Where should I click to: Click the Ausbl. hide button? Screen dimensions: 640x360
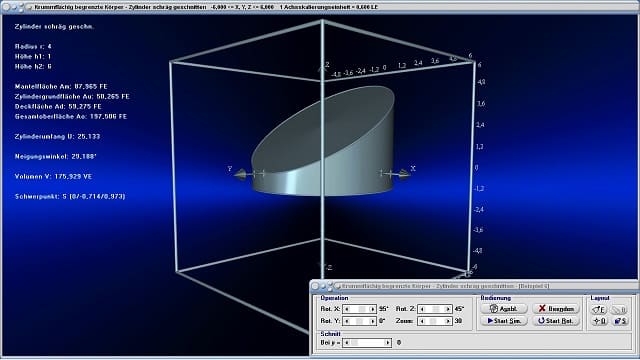coord(504,309)
